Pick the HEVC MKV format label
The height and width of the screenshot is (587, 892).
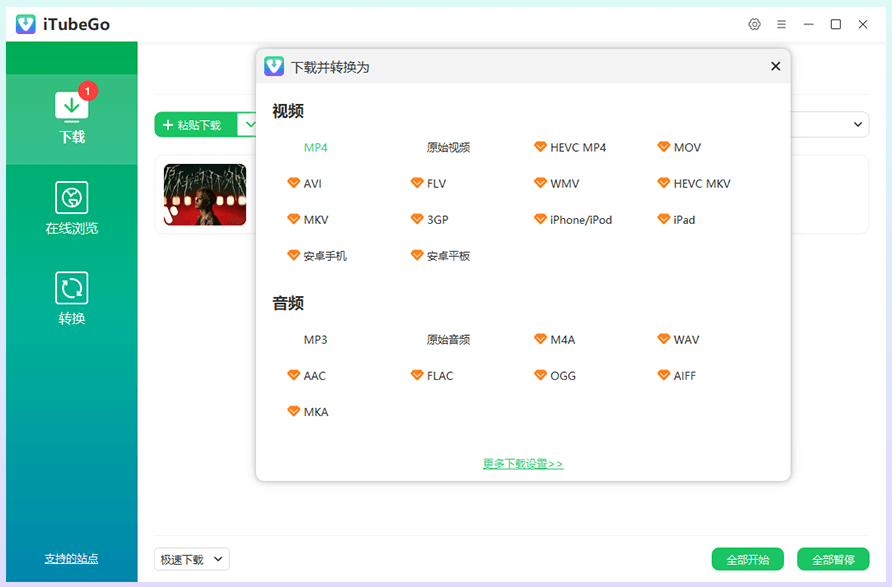coord(702,184)
